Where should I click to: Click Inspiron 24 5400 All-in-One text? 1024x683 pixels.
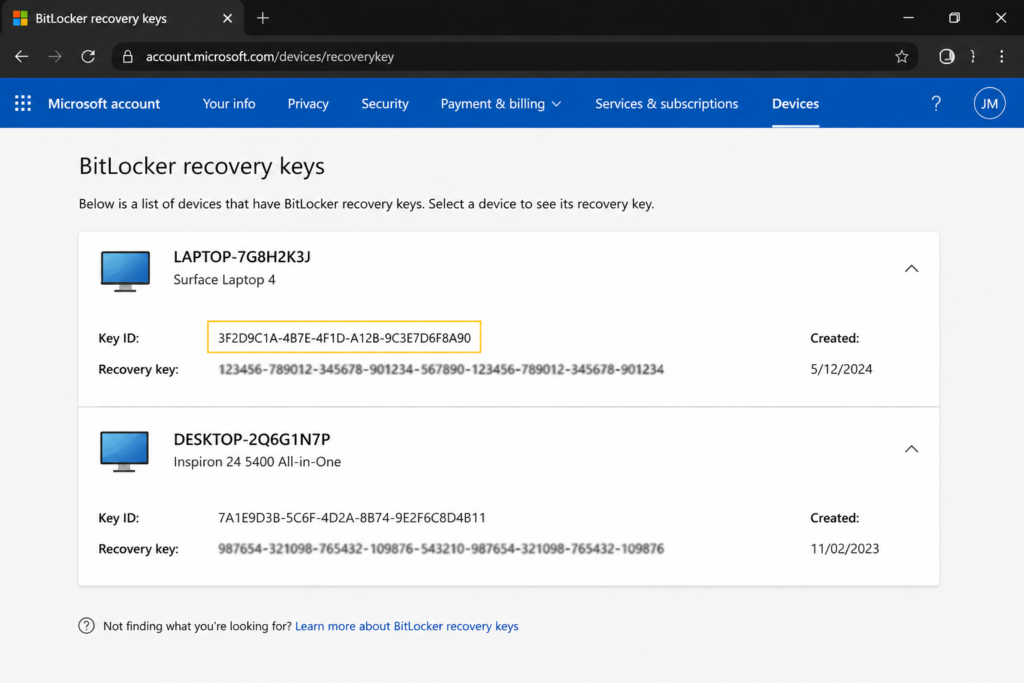(257, 462)
